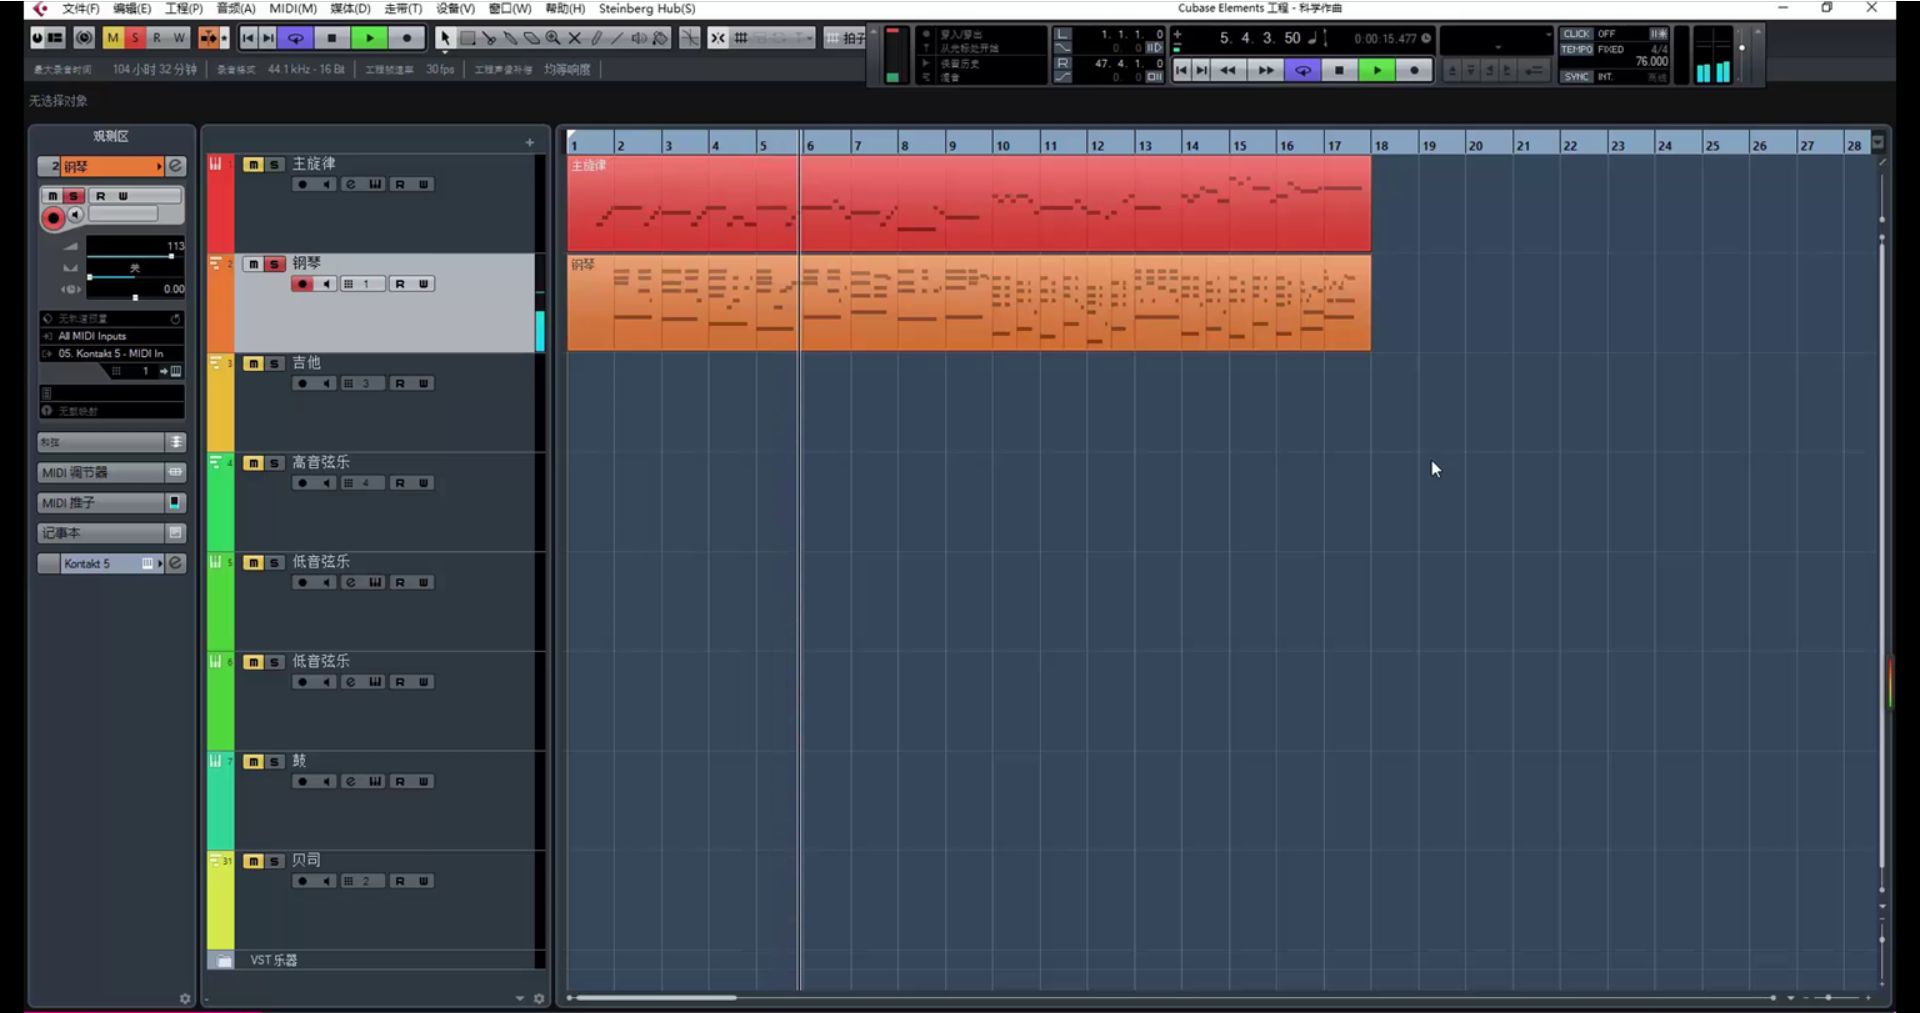Toggle global Mute state M in toolbar
This screenshot has width=1920, height=1013.
pyautogui.click(x=113, y=38)
